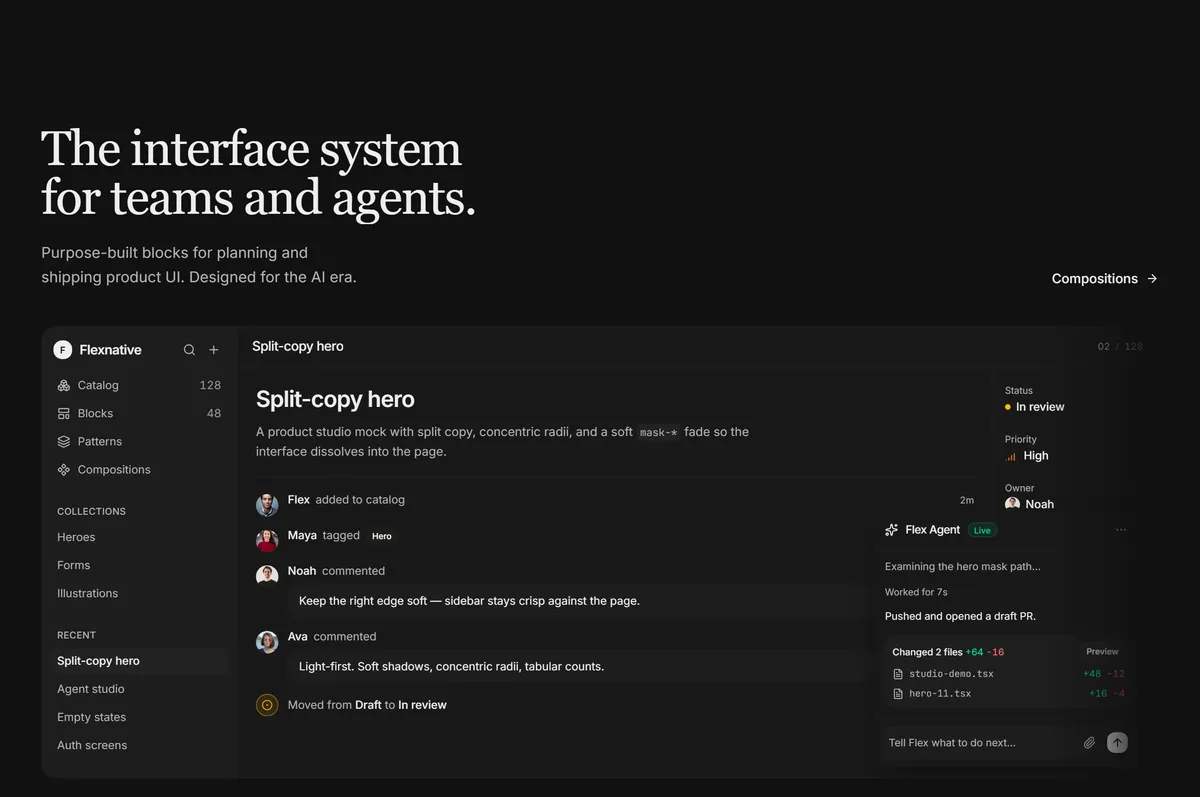Send message with the arrow-up button
The width and height of the screenshot is (1200, 797).
pyautogui.click(x=1118, y=742)
